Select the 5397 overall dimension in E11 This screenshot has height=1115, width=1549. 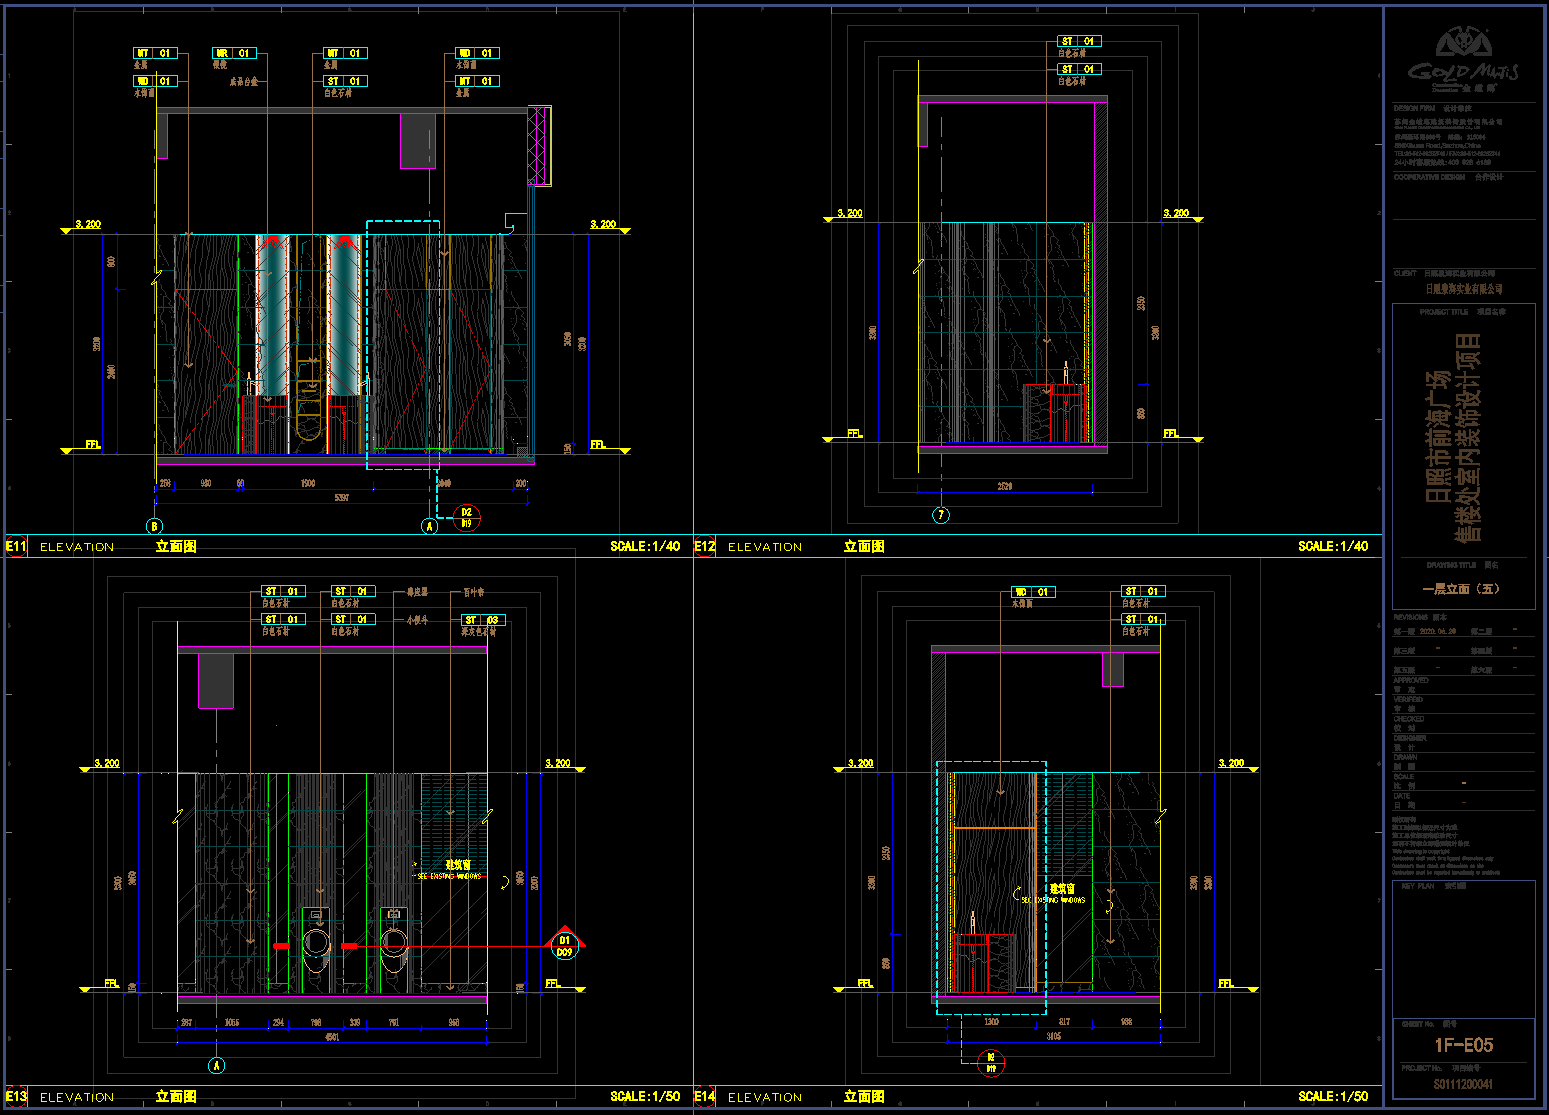(x=342, y=498)
